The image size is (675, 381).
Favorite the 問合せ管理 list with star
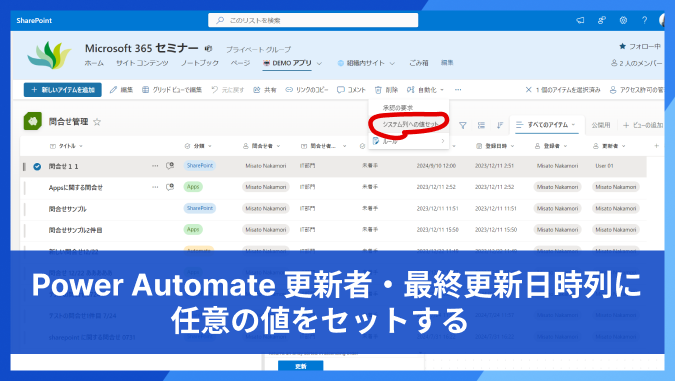click(x=97, y=122)
